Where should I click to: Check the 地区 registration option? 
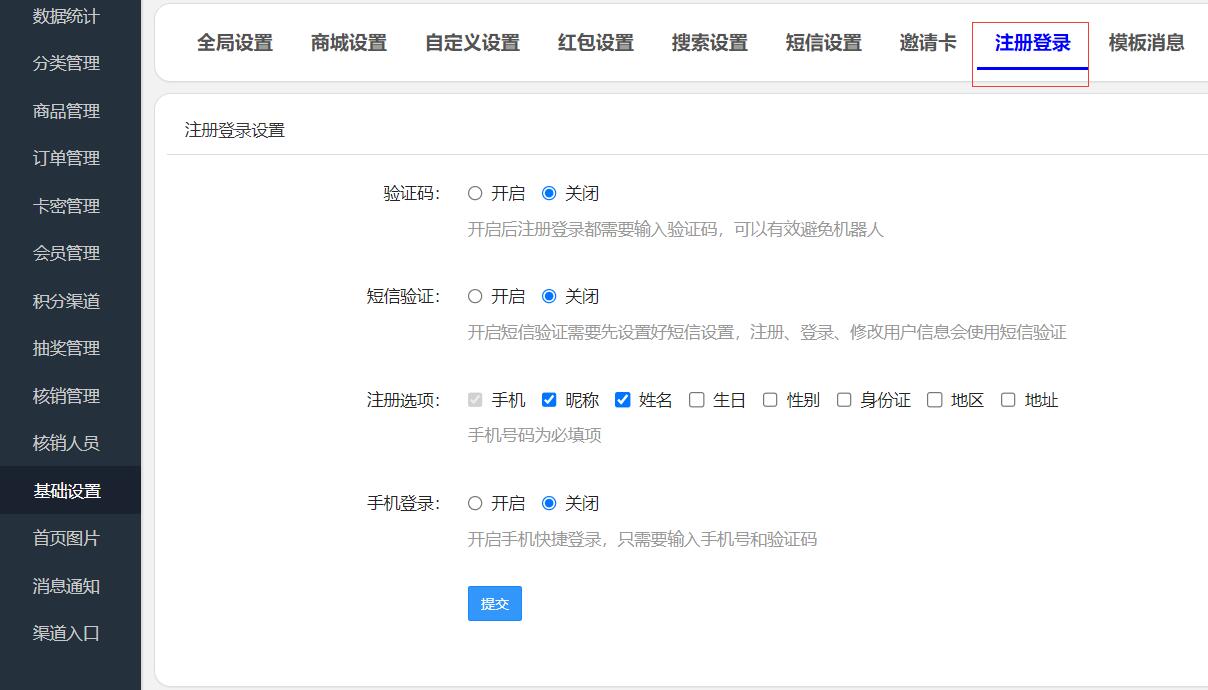tap(935, 400)
